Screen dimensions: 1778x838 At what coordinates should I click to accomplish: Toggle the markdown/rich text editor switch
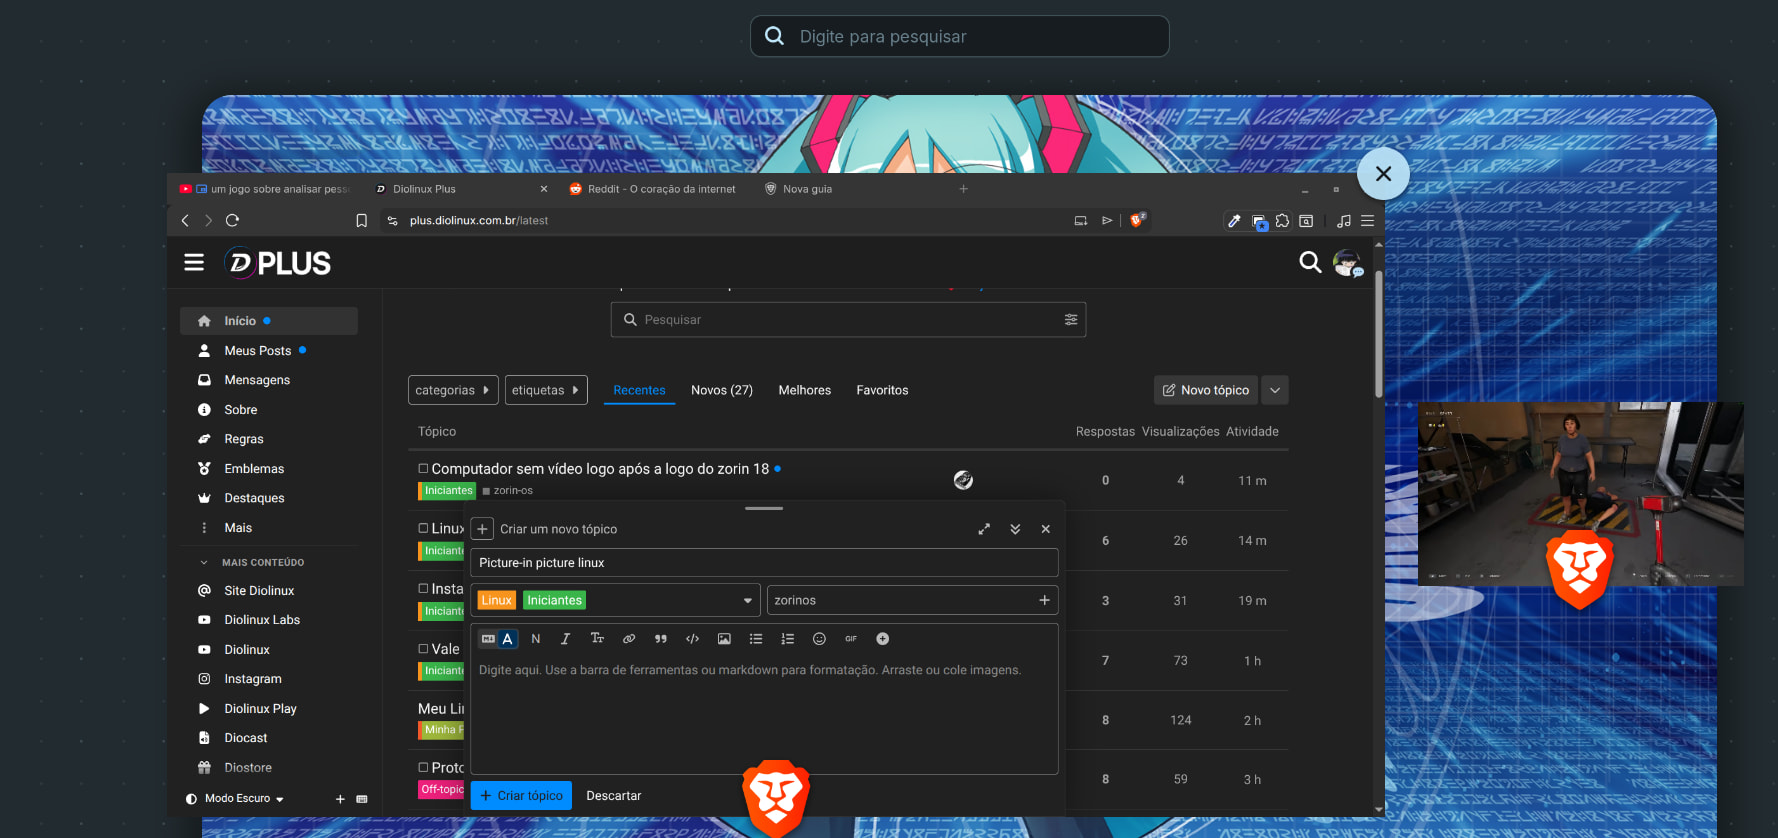(x=498, y=639)
